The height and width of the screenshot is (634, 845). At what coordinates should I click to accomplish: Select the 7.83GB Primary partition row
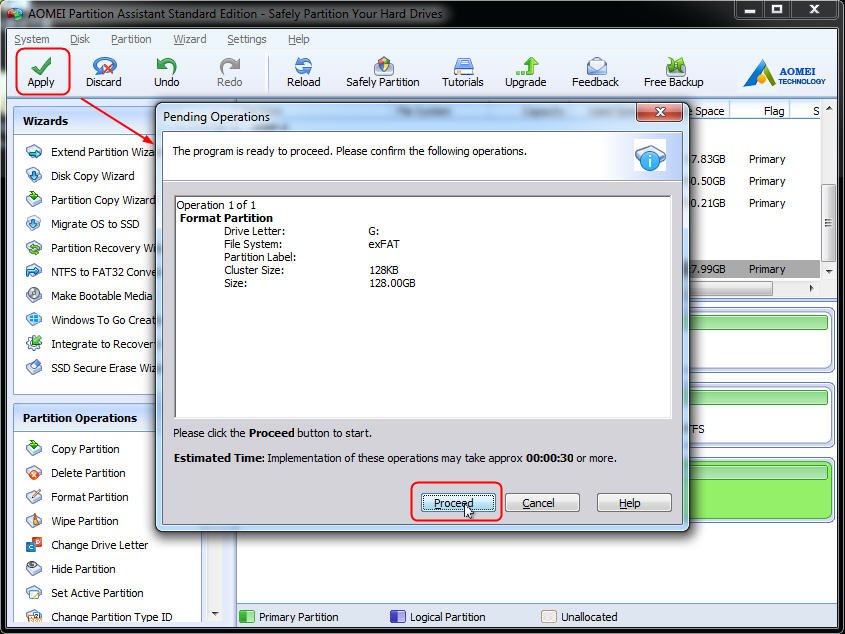click(754, 159)
